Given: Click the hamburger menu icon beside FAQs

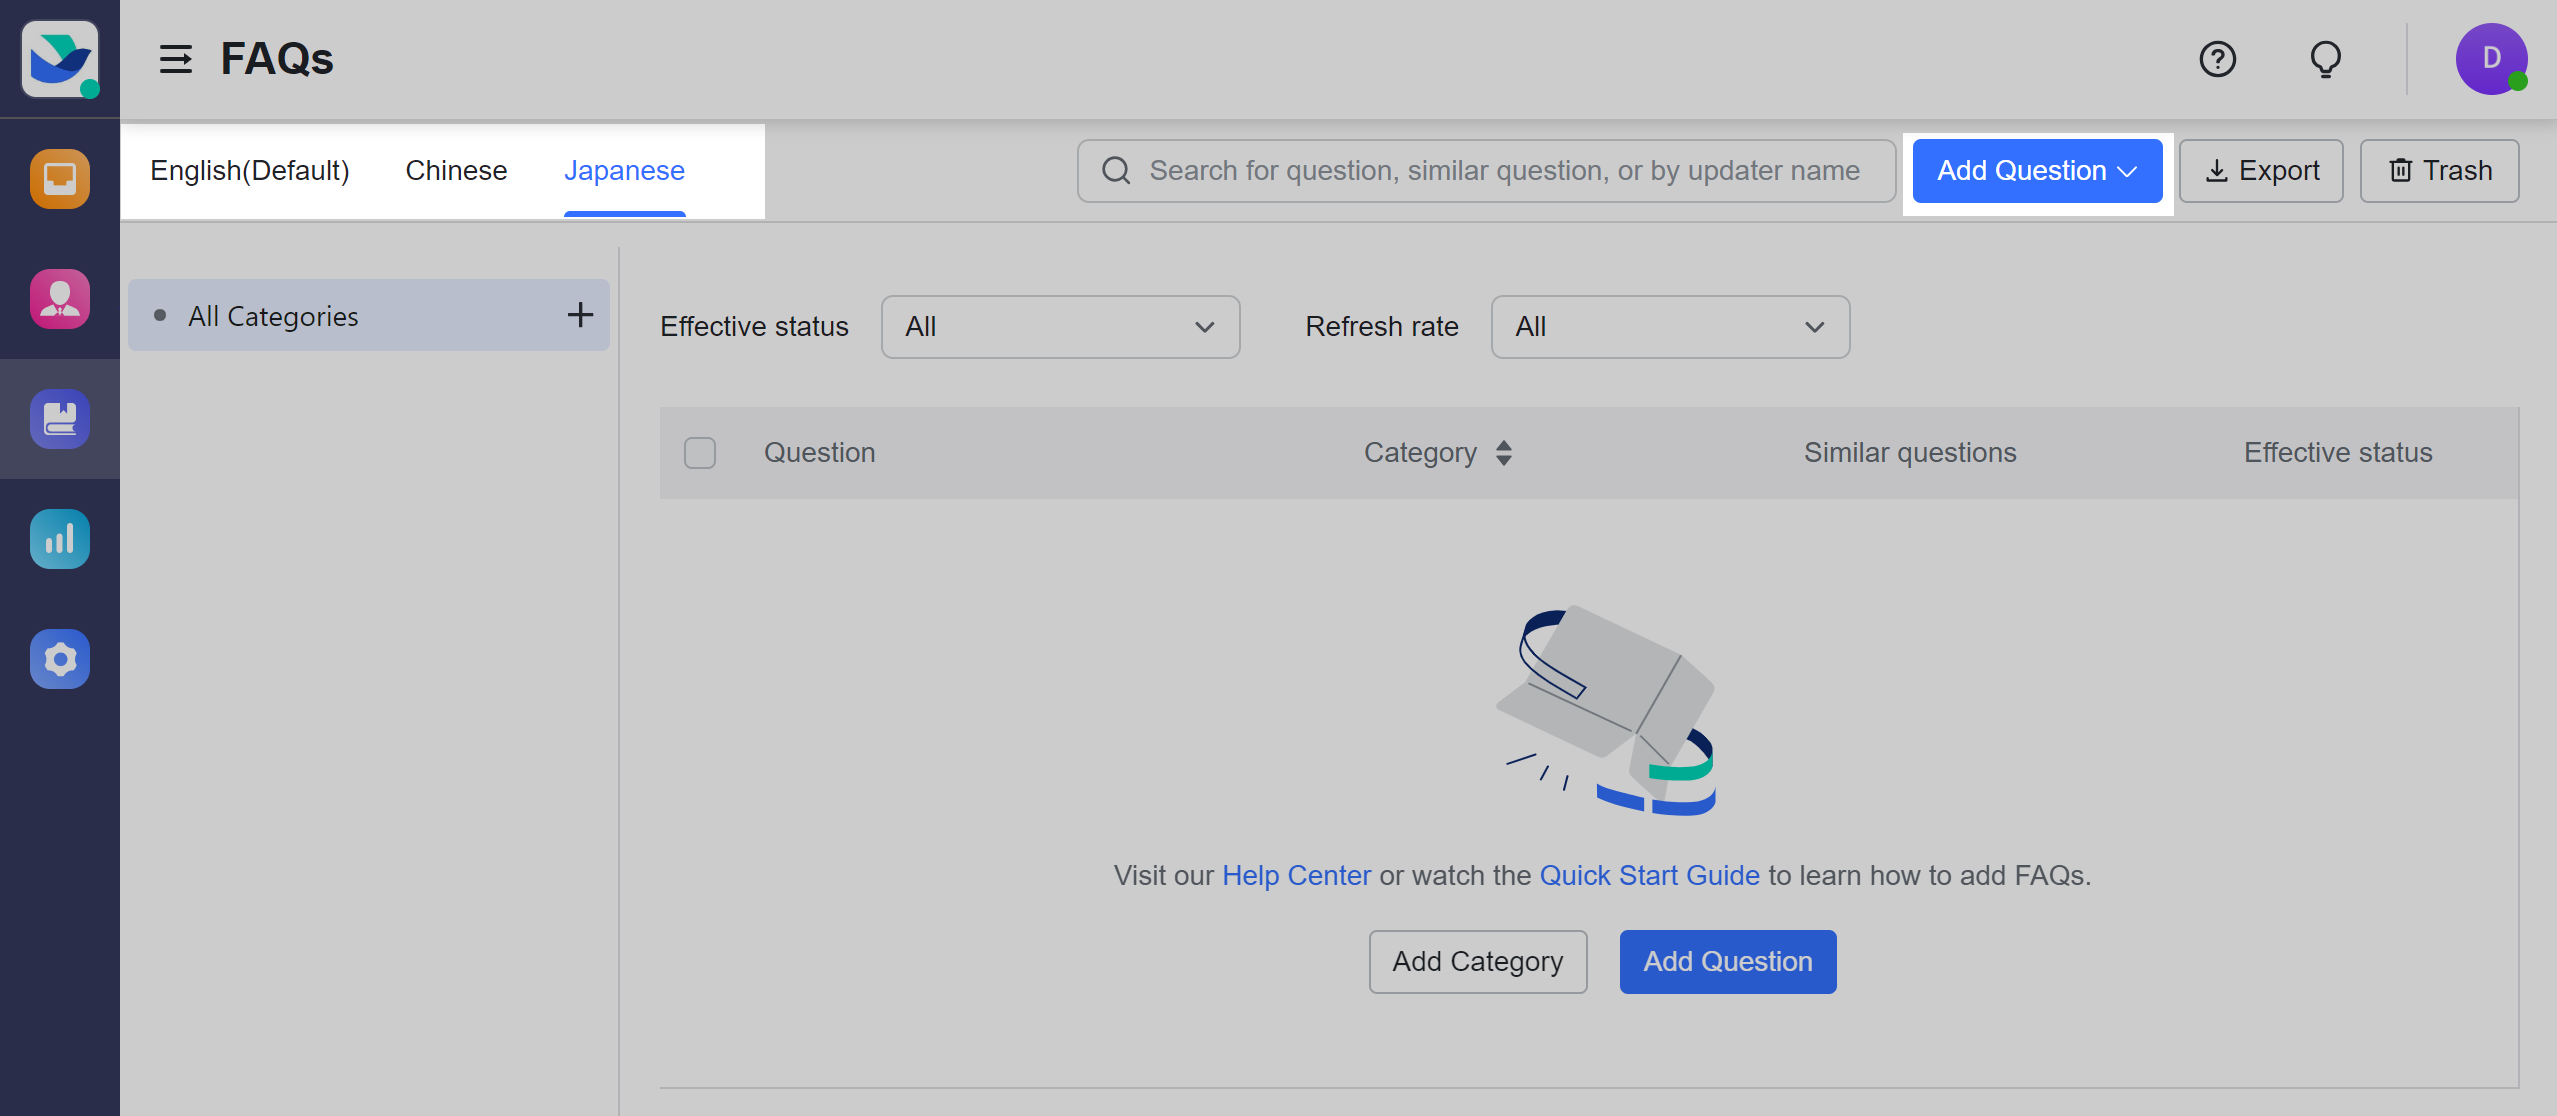Looking at the screenshot, I should (x=176, y=59).
